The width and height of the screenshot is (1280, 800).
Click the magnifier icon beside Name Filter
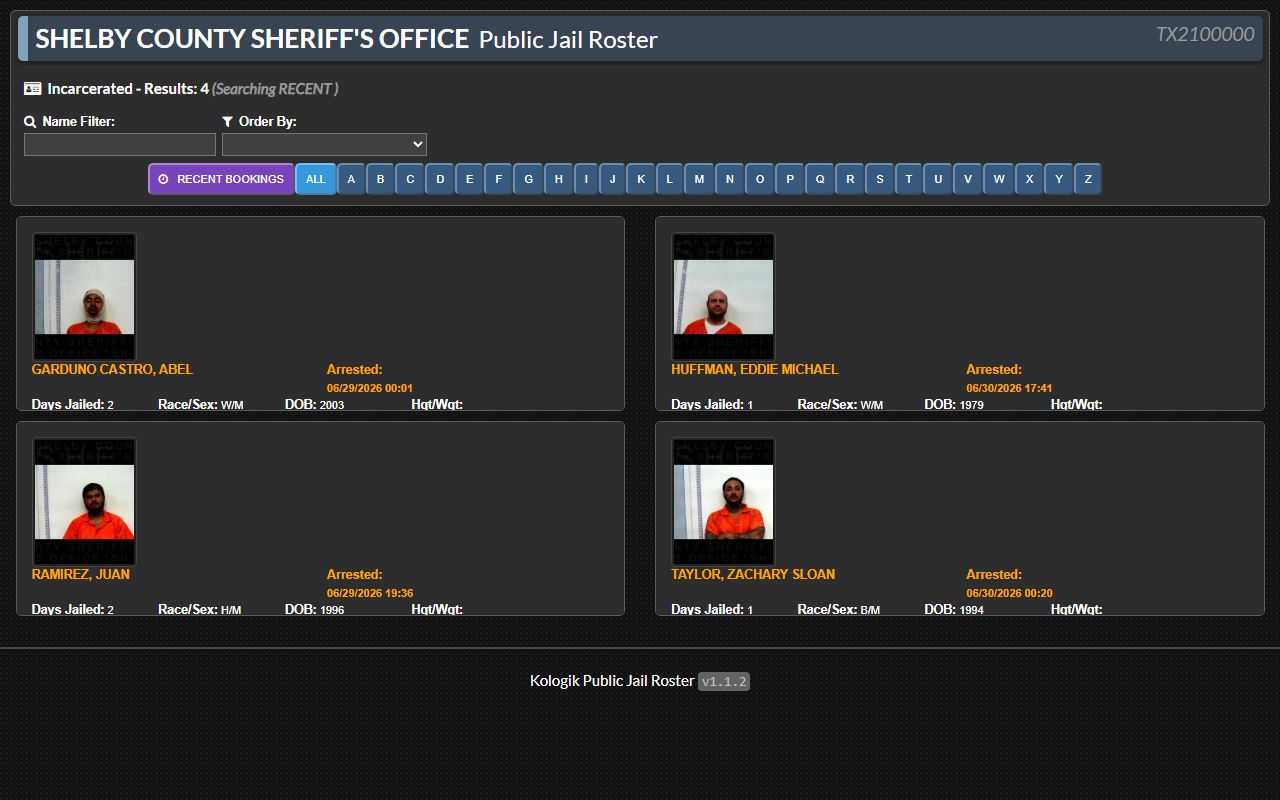[30, 122]
